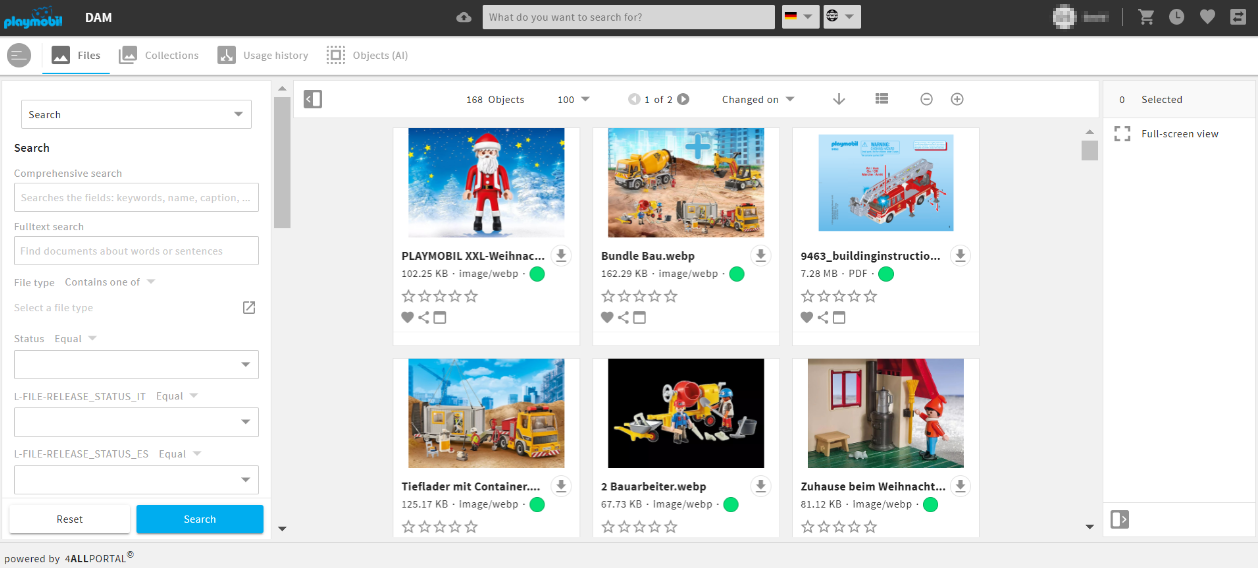Screen dimensions: 1258x568
Task: Collapse the left filter panel
Action: 313,99
